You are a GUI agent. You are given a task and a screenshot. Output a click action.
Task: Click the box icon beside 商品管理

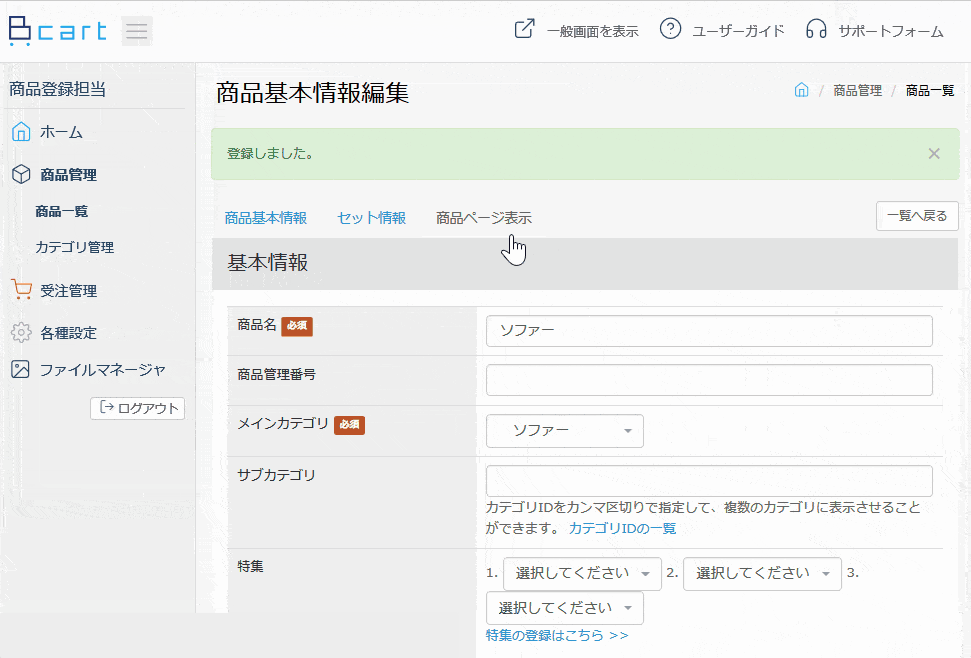point(21,175)
